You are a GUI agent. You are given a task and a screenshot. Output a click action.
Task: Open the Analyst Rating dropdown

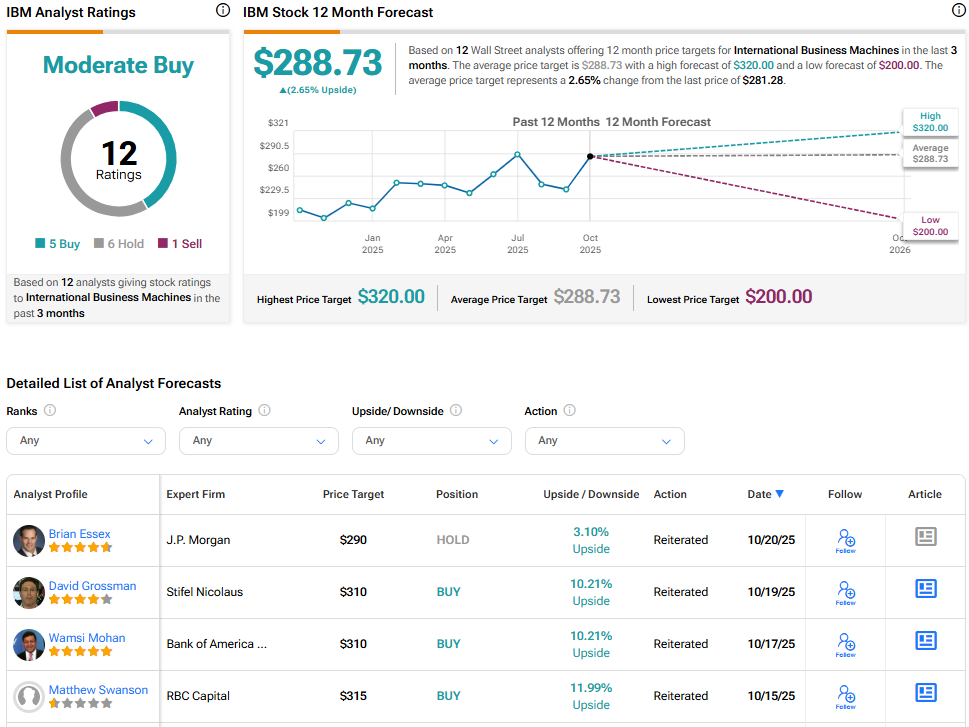[x=259, y=441]
